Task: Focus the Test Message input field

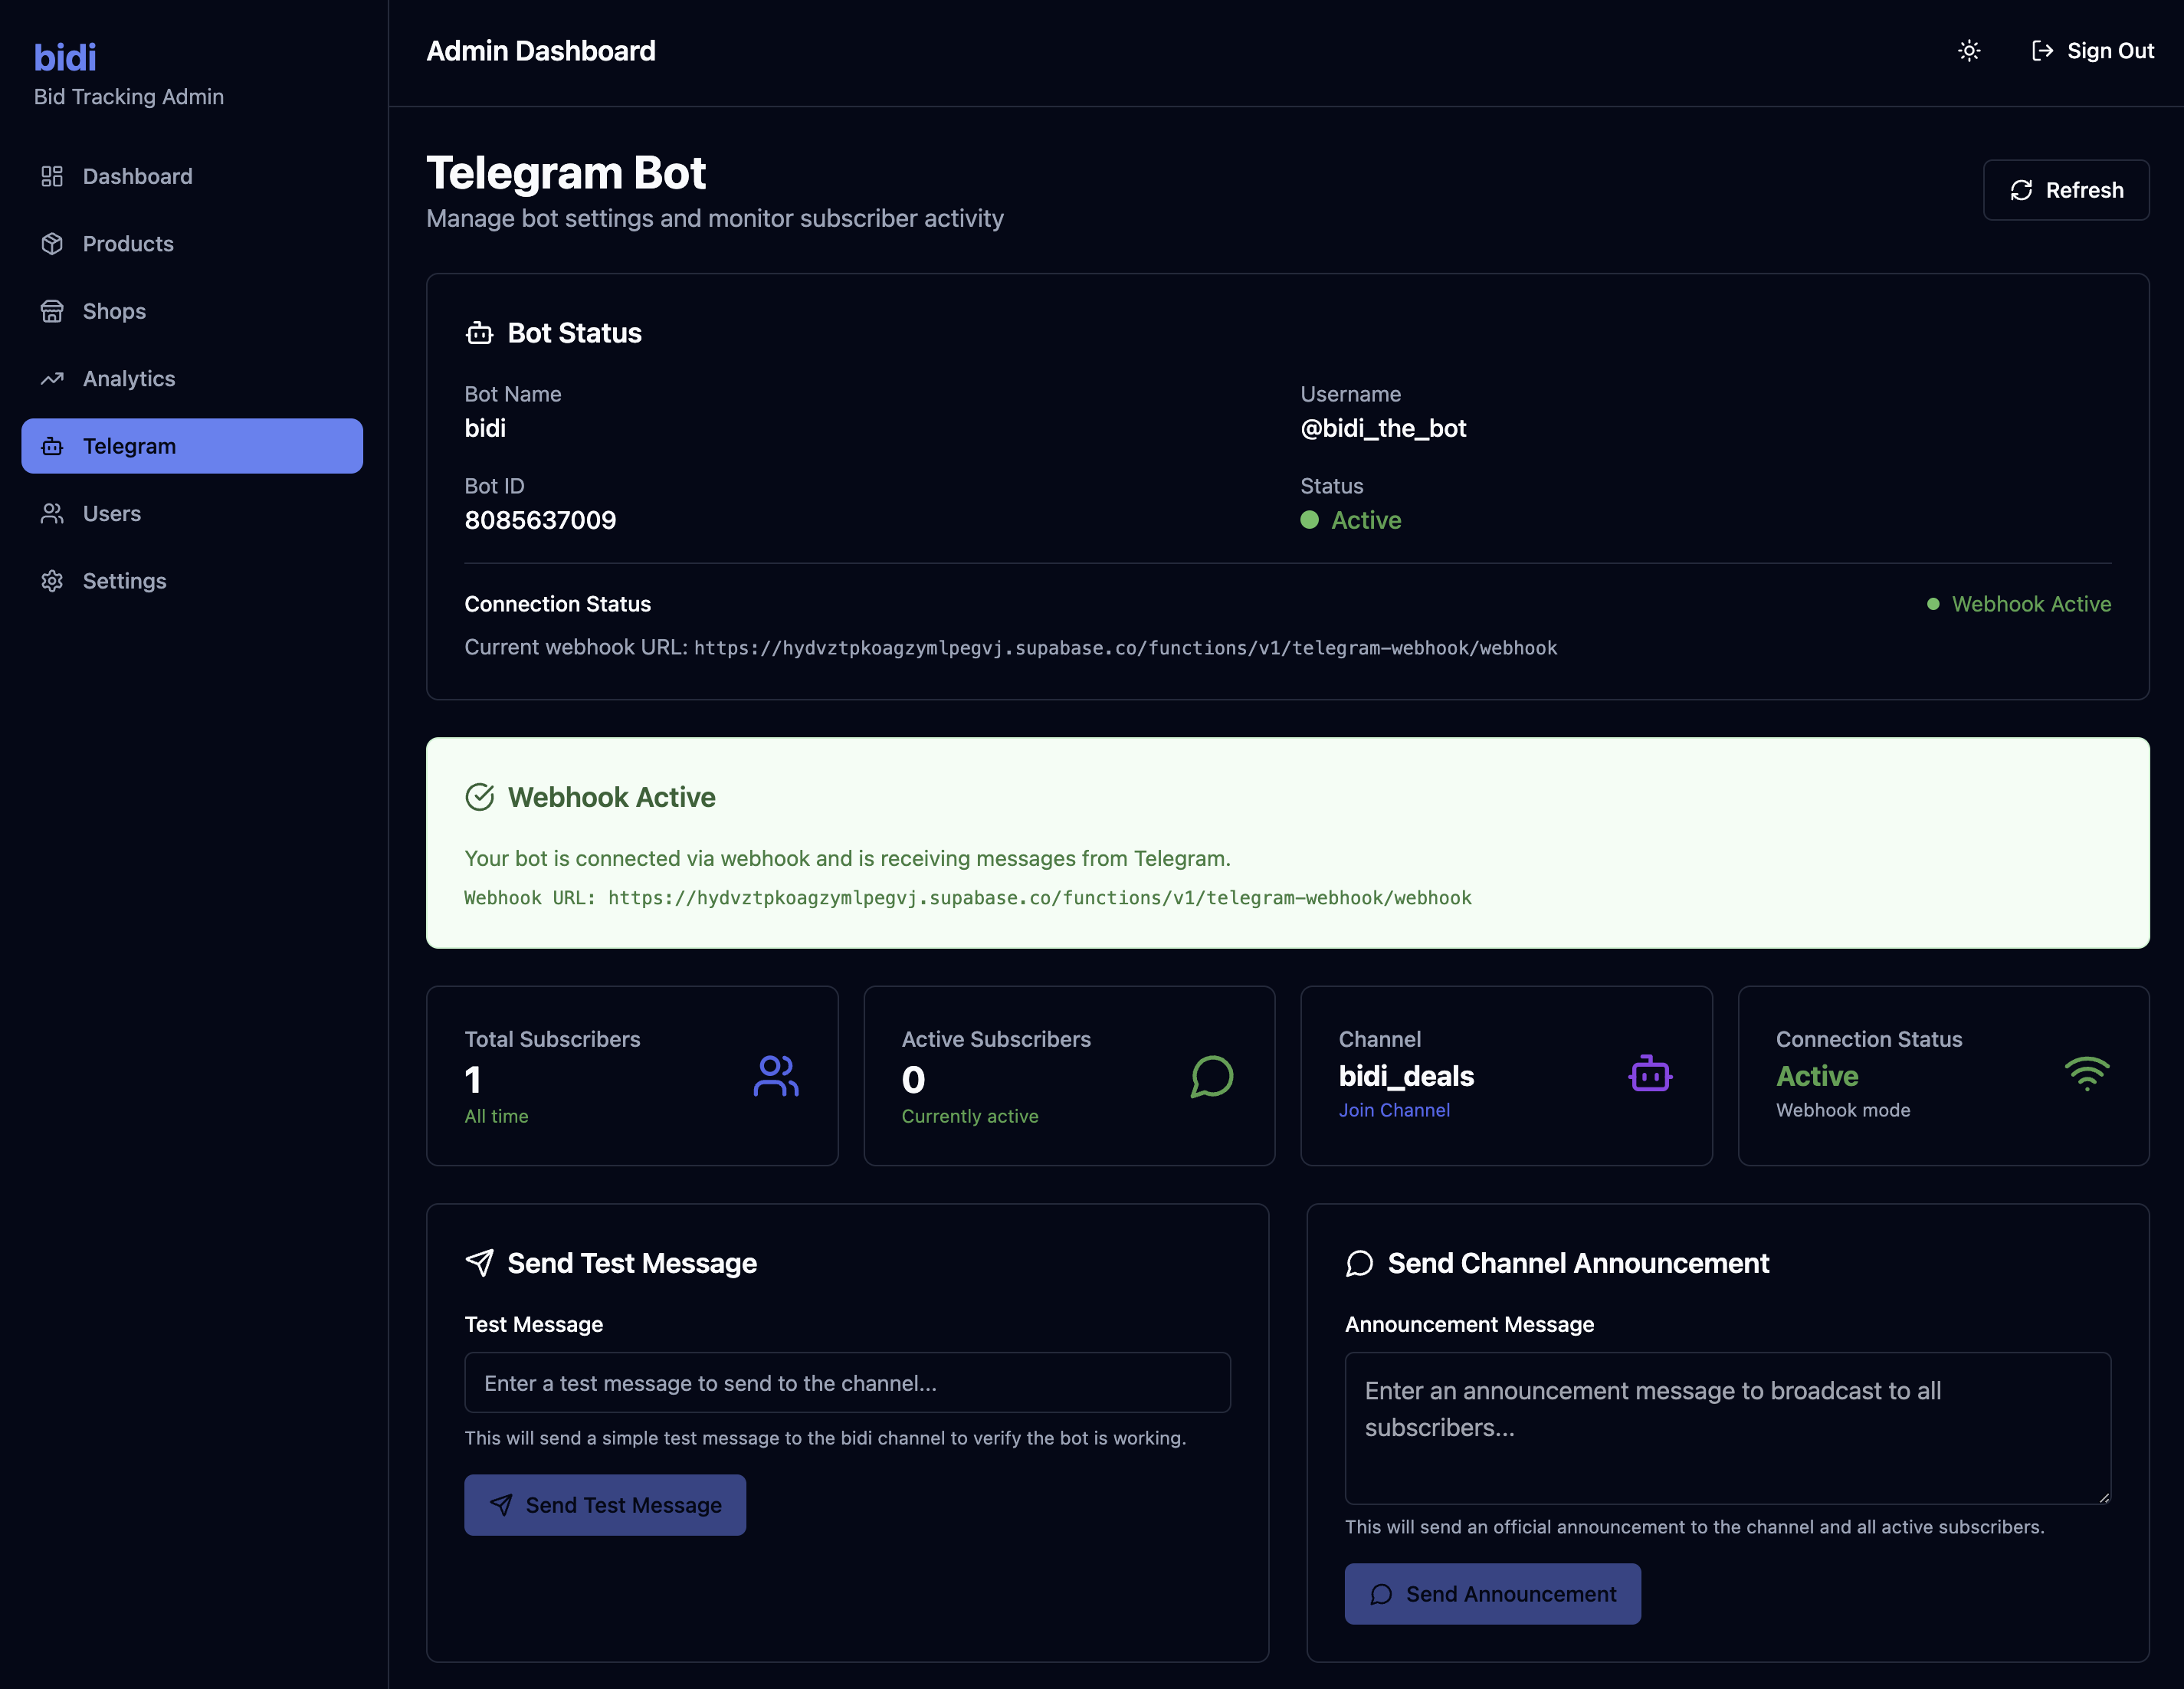Action: click(x=846, y=1383)
